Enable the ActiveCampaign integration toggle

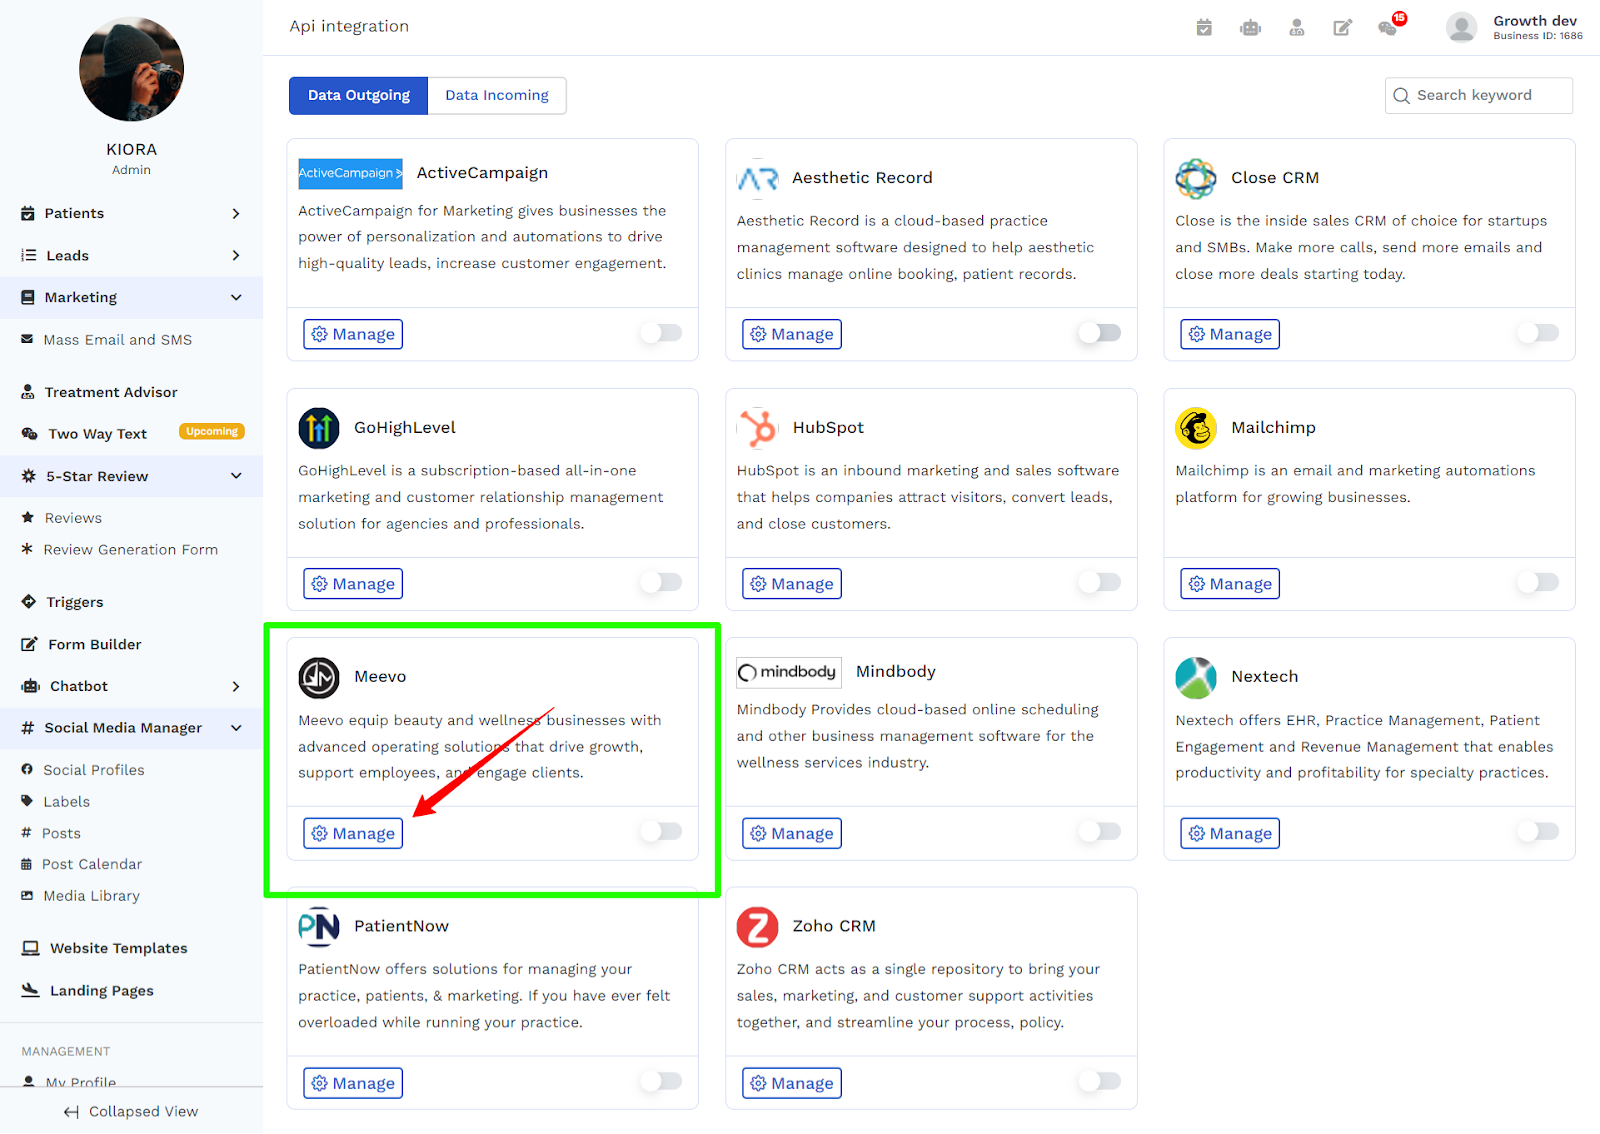[661, 333]
